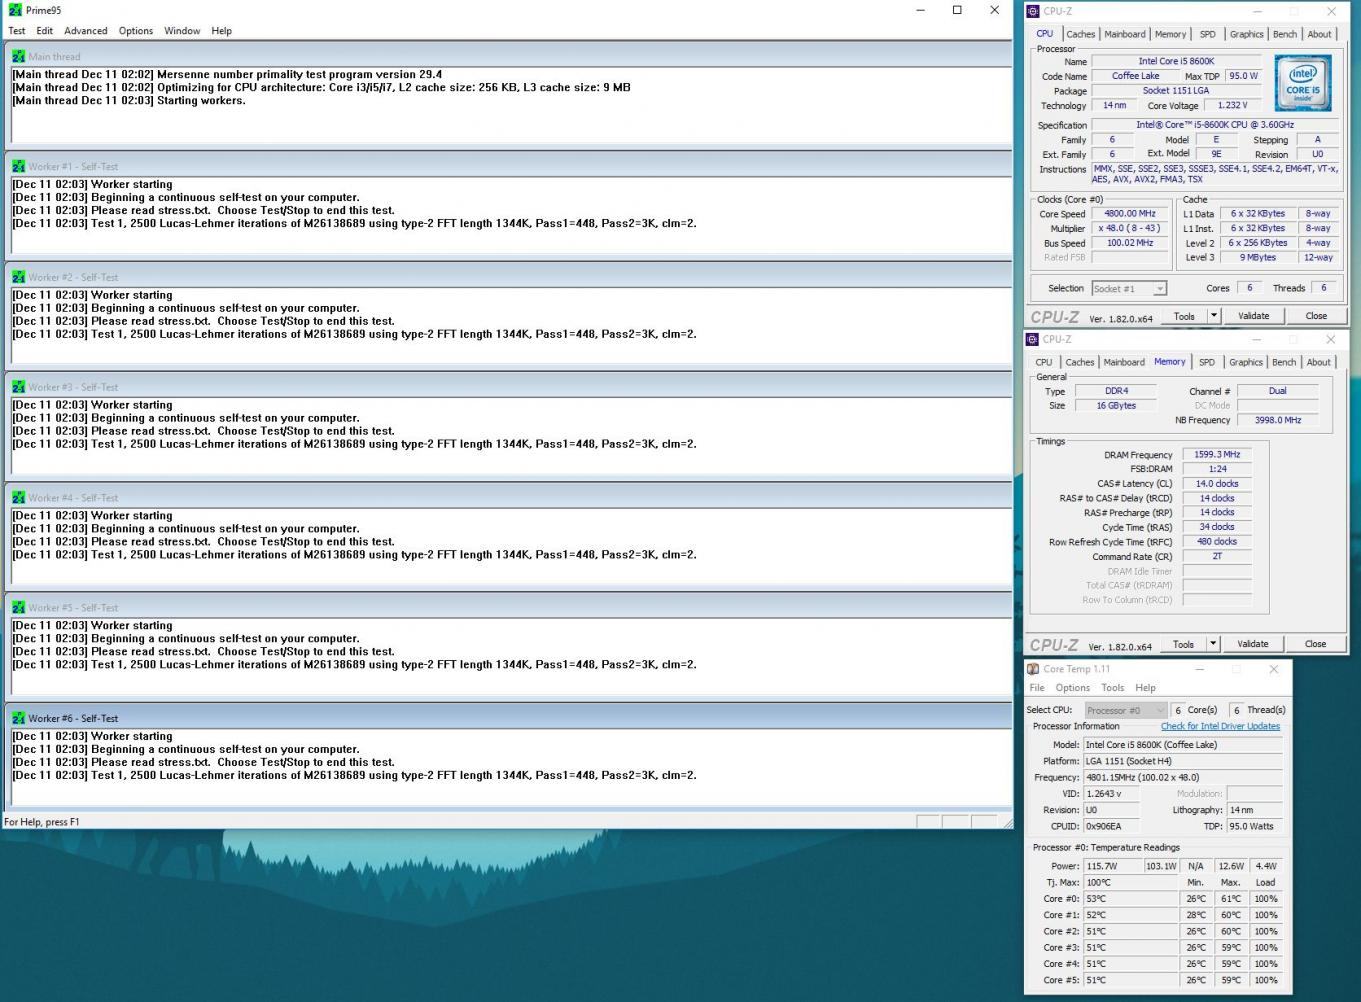
Task: Click the Multiplier x 48.0 (8 - 43) value
Action: pyautogui.click(x=1129, y=228)
